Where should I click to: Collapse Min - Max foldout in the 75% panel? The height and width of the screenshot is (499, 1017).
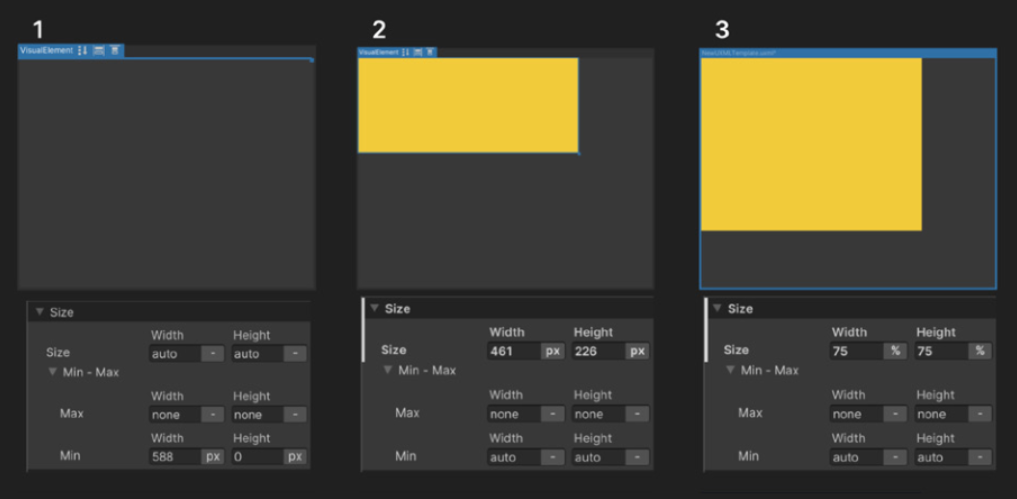tap(730, 370)
